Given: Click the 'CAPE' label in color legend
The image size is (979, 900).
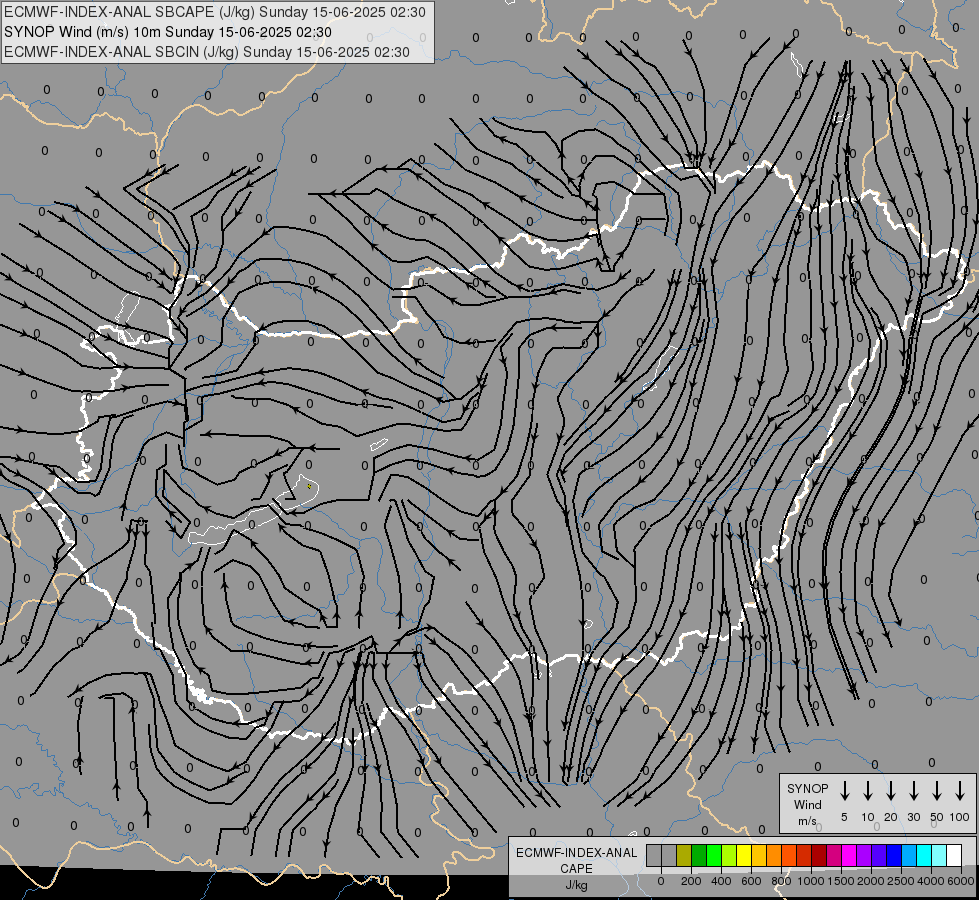Looking at the screenshot, I should click(x=576, y=869).
